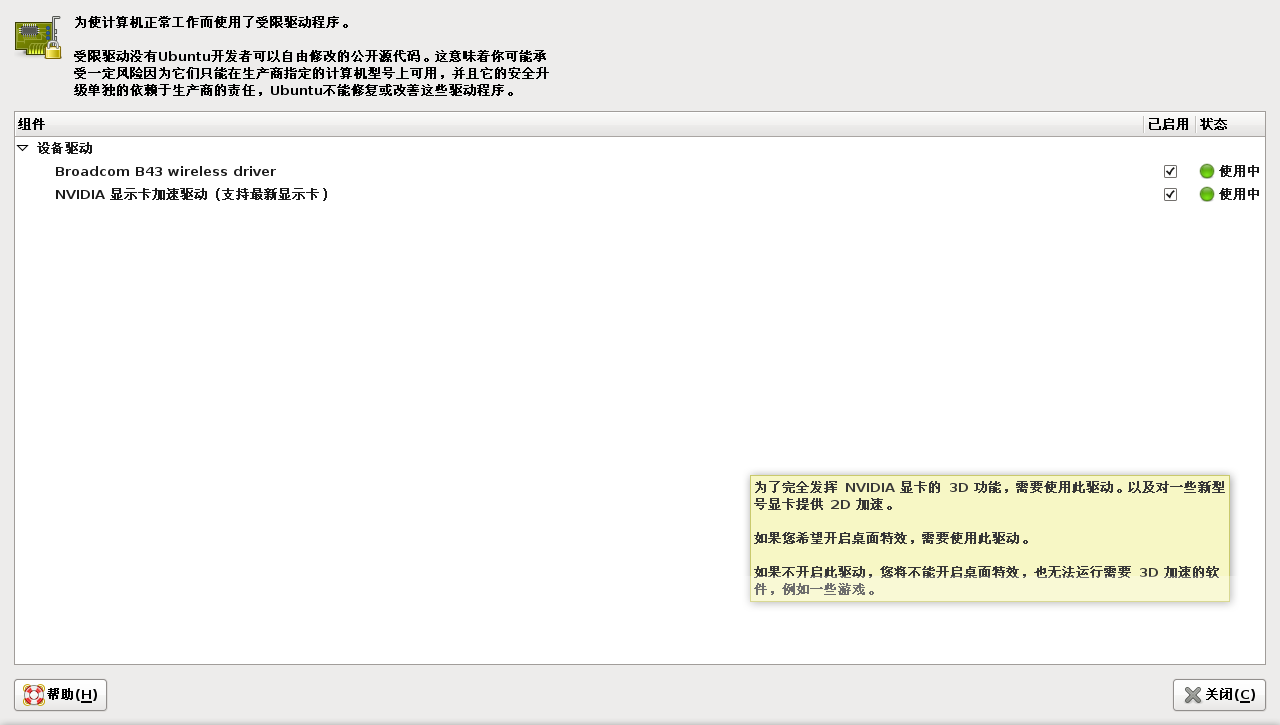Click the 状态 column header
This screenshot has width=1280, height=725.
[x=1230, y=124]
